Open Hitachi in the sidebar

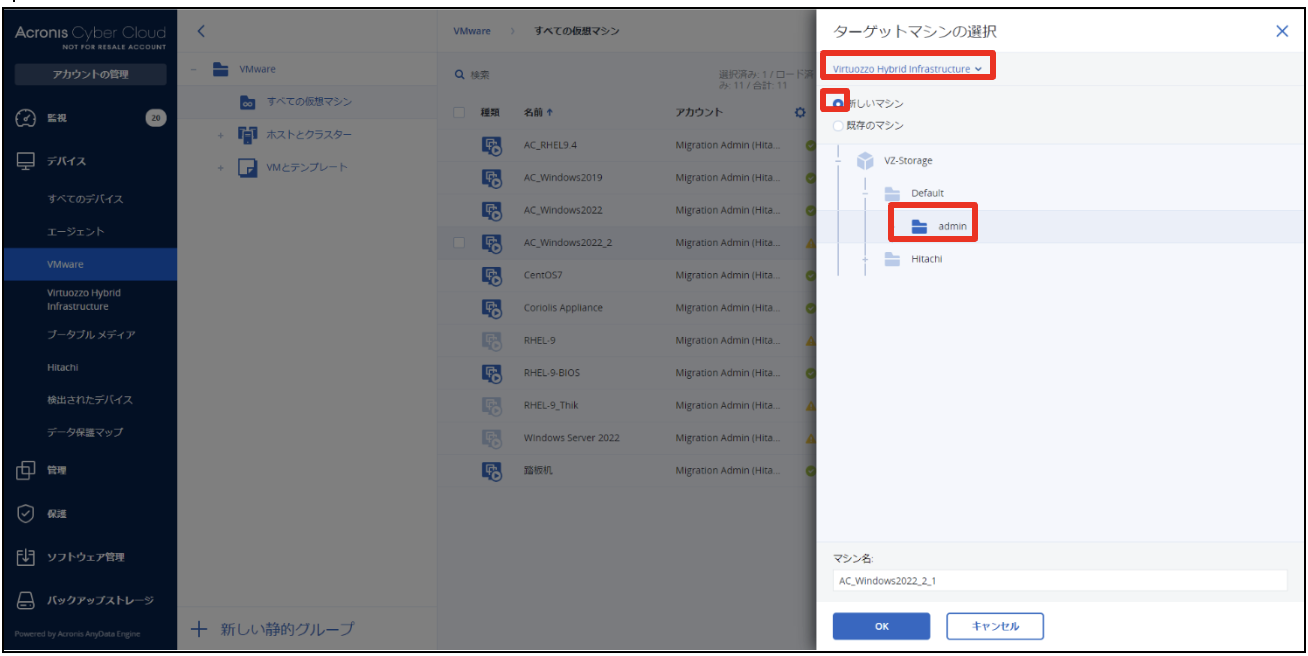(x=62, y=367)
